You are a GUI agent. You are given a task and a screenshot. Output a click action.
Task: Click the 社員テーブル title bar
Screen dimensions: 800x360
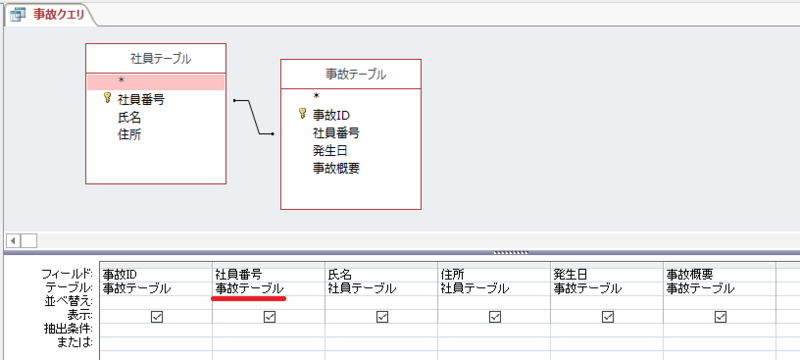pos(156,59)
